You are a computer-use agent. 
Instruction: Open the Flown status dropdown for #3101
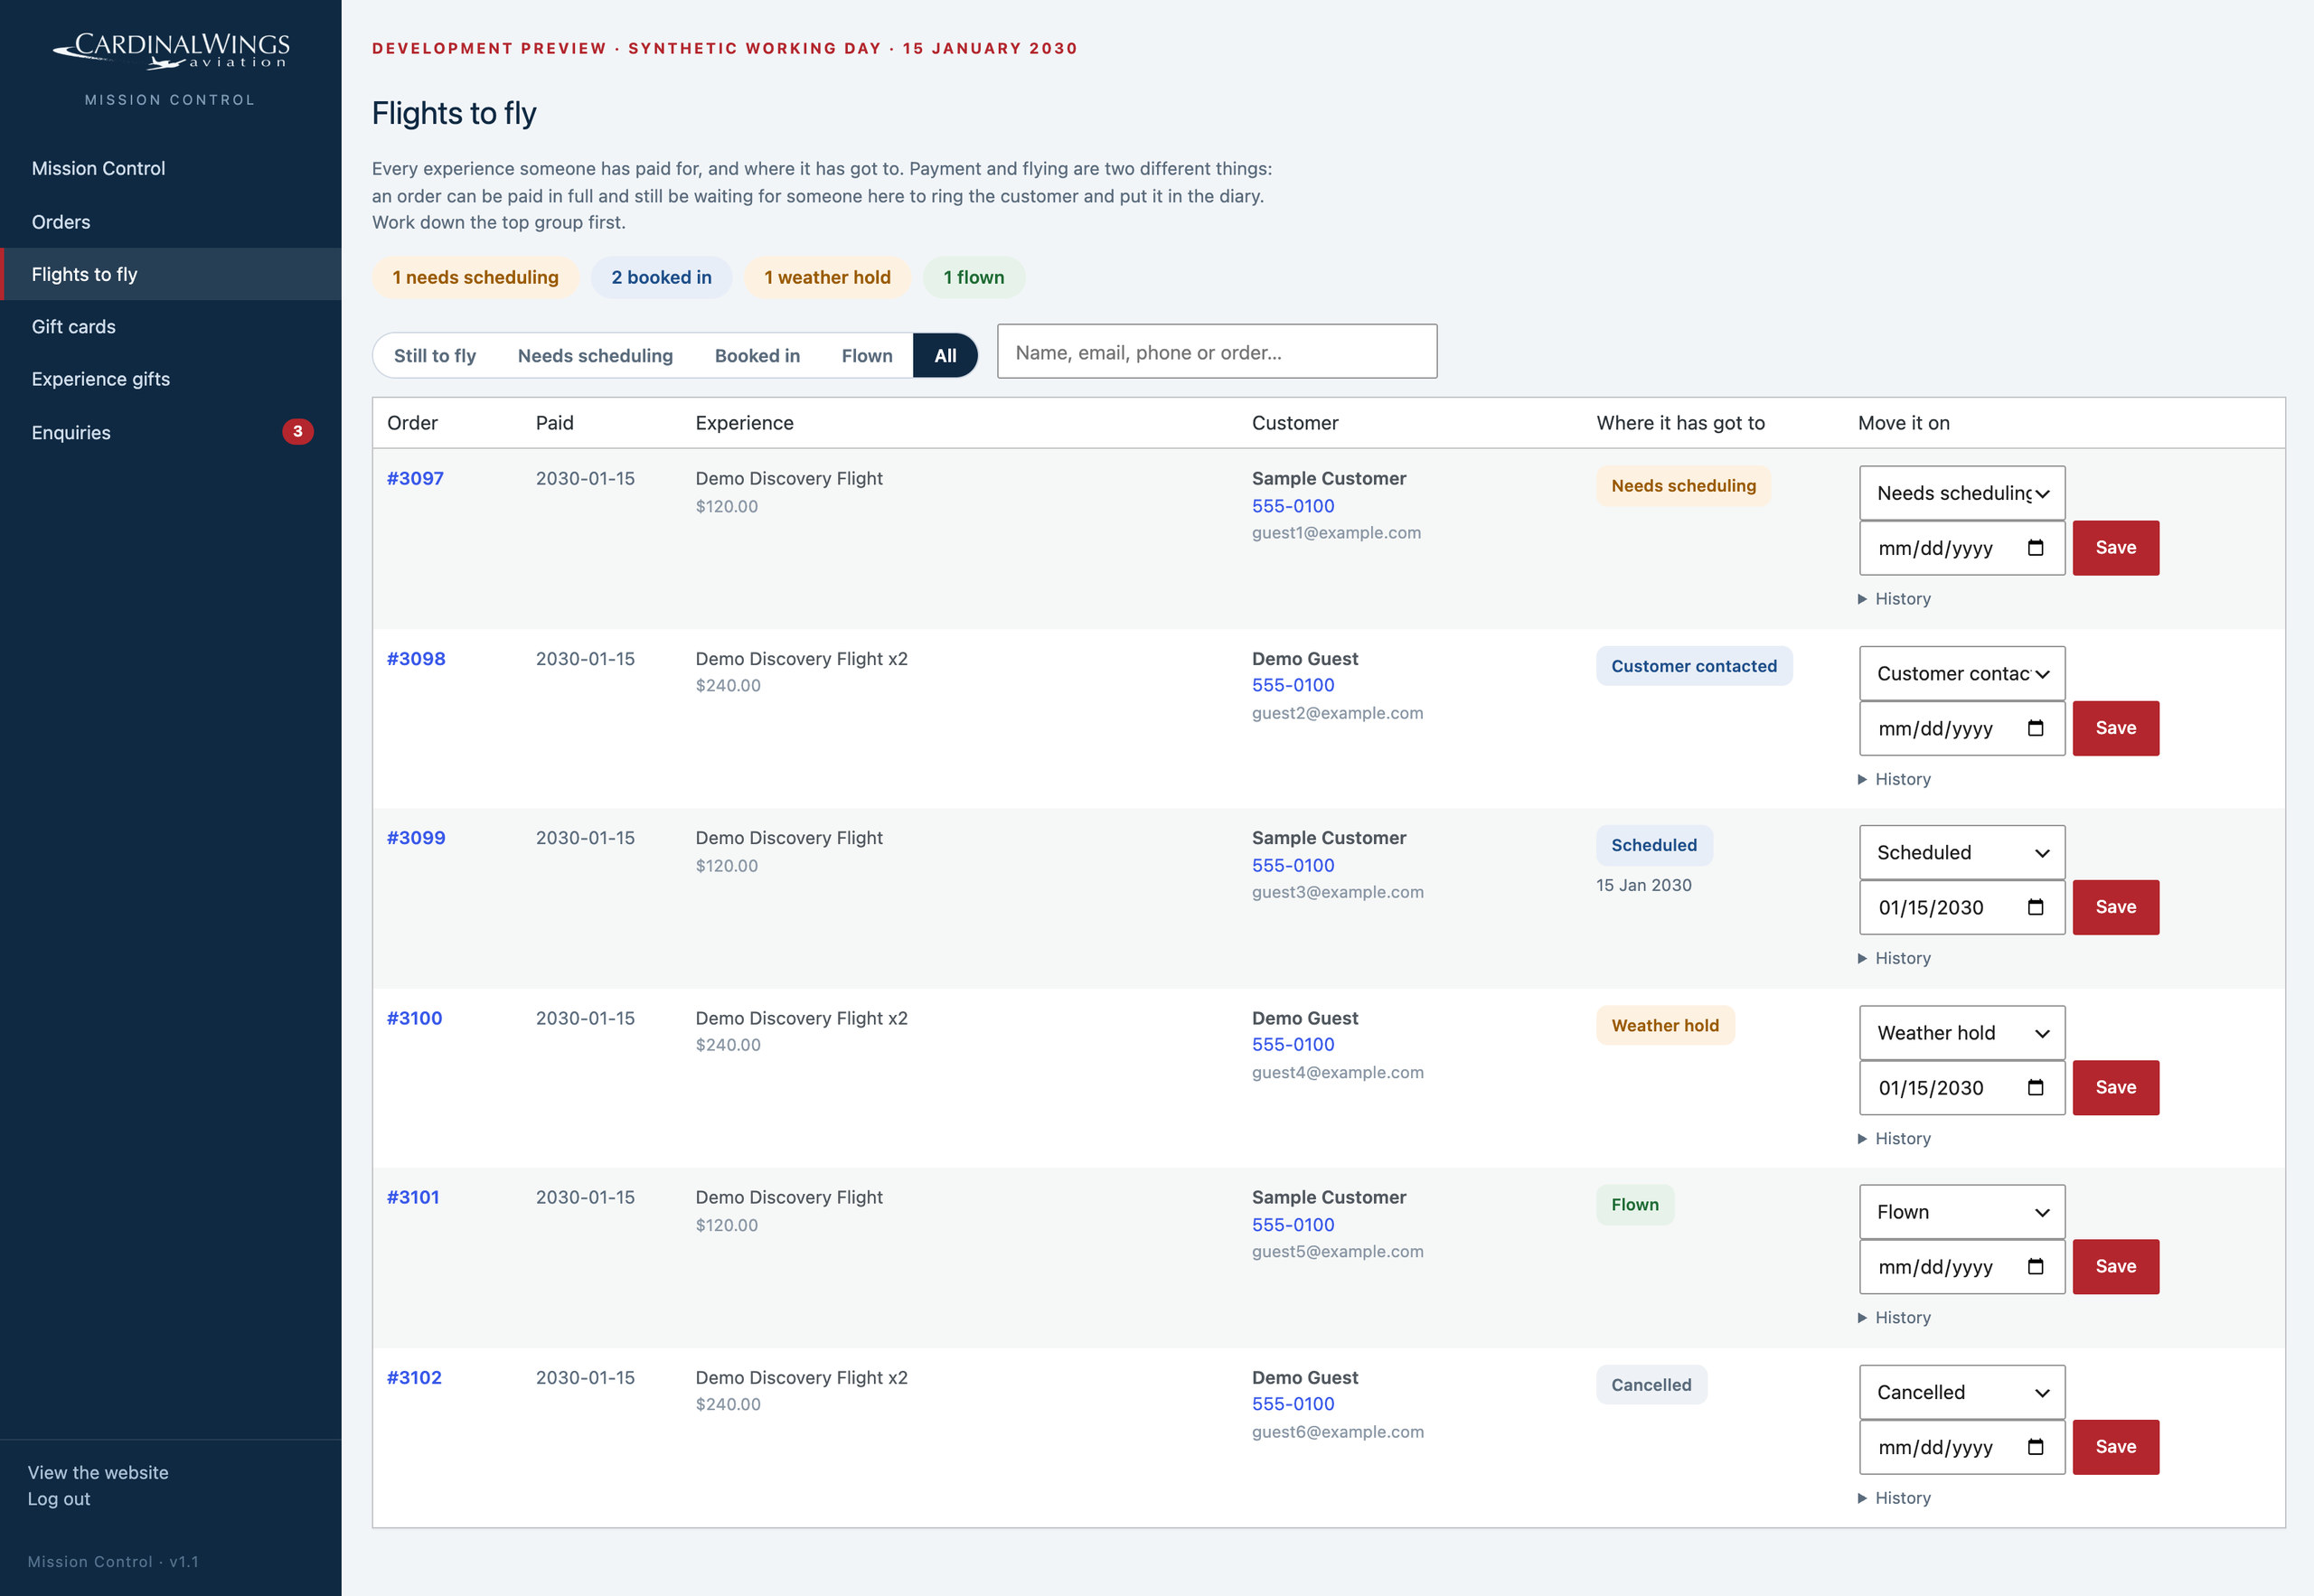(1962, 1212)
